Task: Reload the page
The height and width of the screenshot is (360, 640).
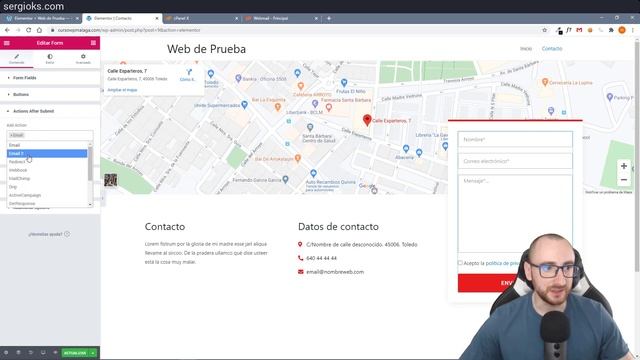Action: point(29,30)
